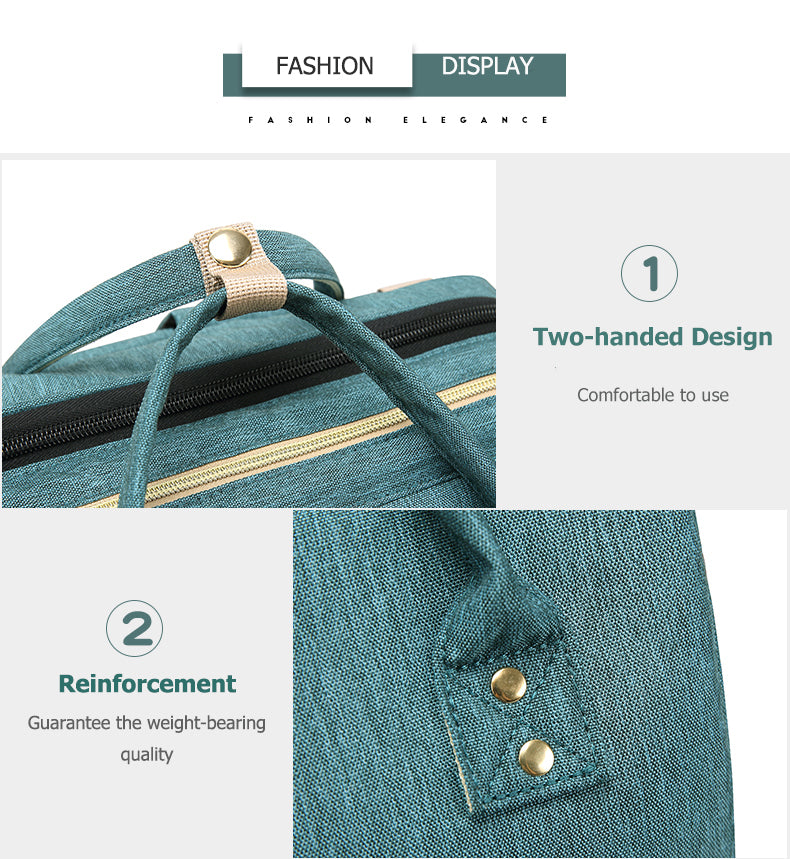Click the circled number 2 icon

pyautogui.click(x=134, y=628)
